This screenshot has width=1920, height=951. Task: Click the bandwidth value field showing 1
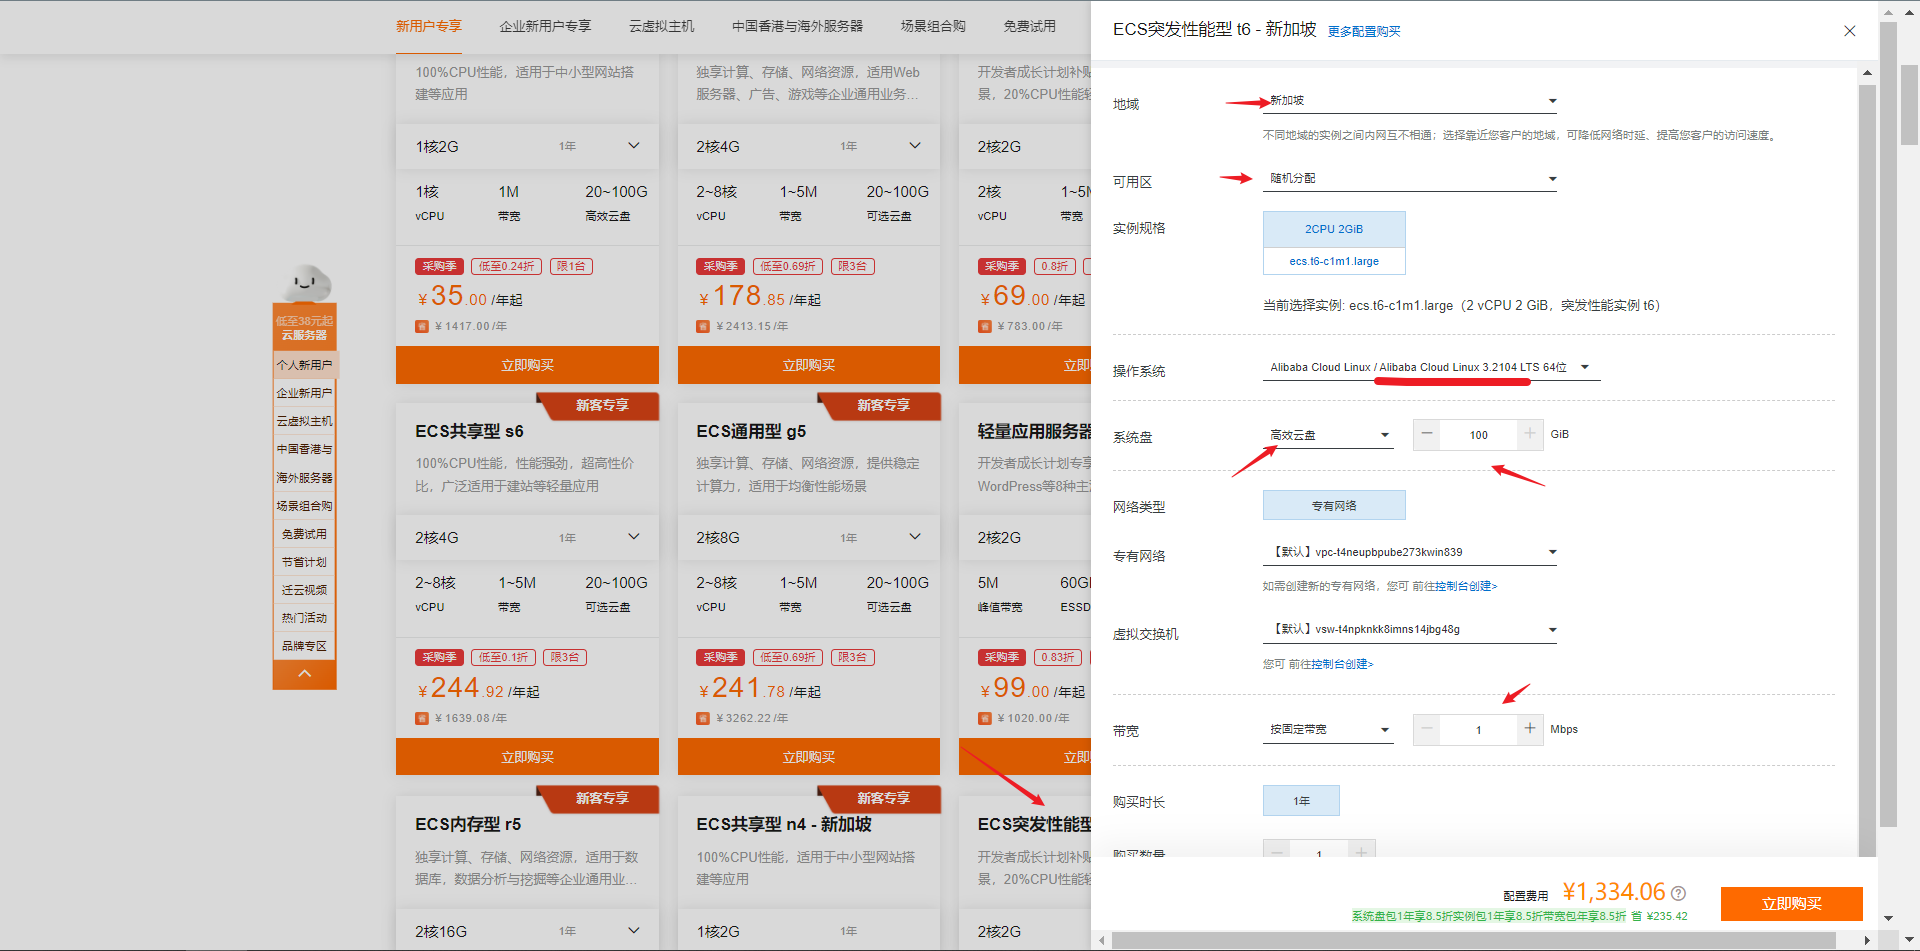1478,730
